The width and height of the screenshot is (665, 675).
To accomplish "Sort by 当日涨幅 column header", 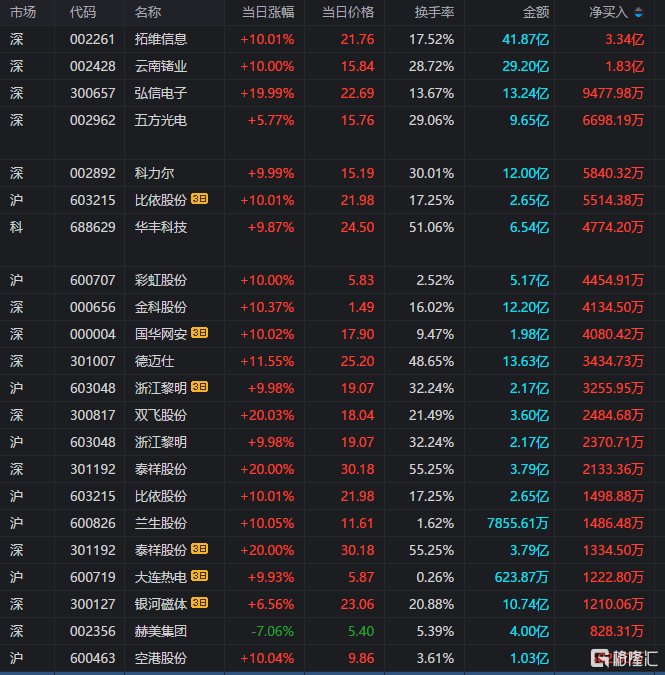I will click(268, 13).
